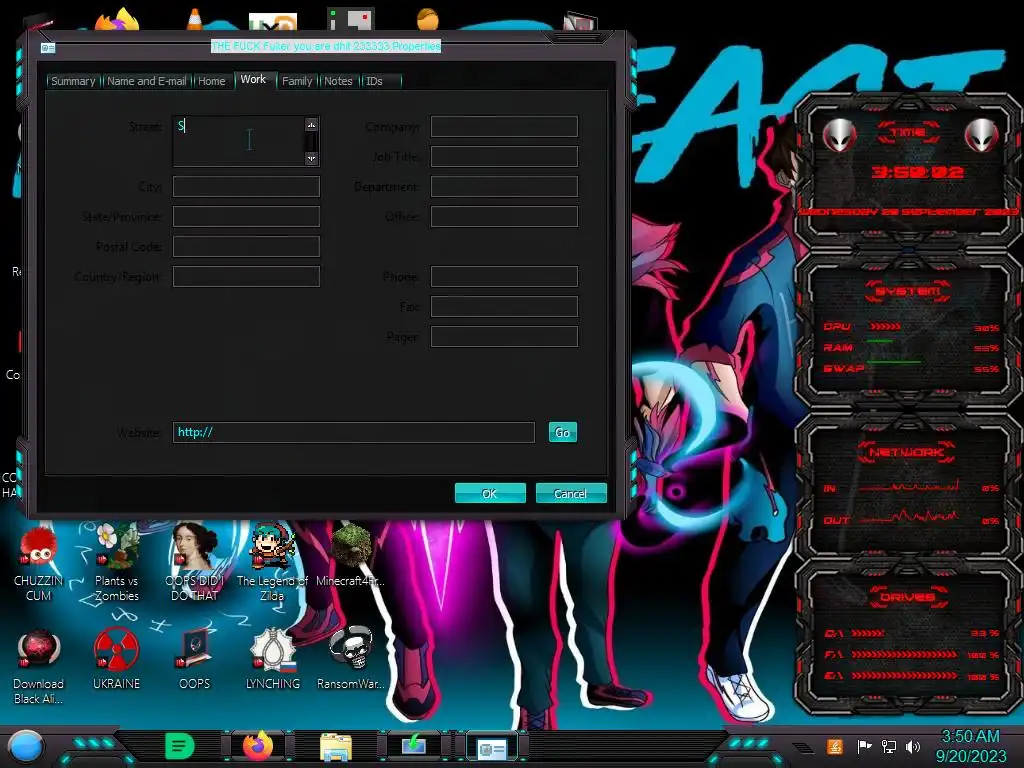
Task: Open the green notes app in the taskbar
Action: click(180, 746)
